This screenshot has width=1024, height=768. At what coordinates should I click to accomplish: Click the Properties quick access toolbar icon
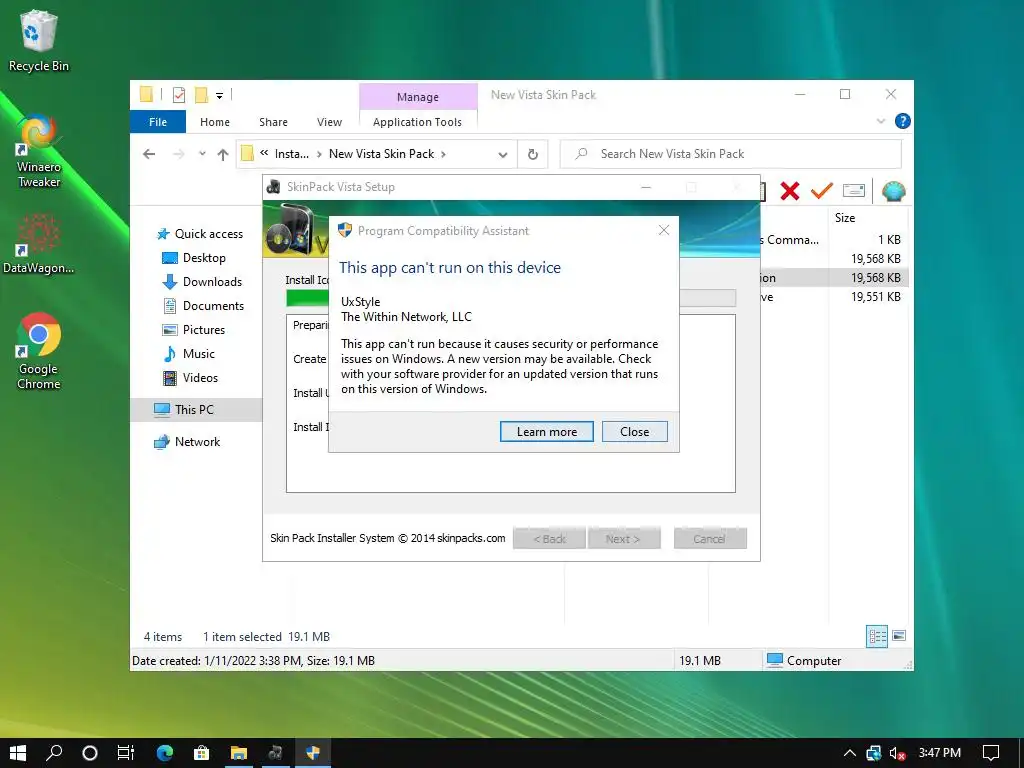coord(179,95)
